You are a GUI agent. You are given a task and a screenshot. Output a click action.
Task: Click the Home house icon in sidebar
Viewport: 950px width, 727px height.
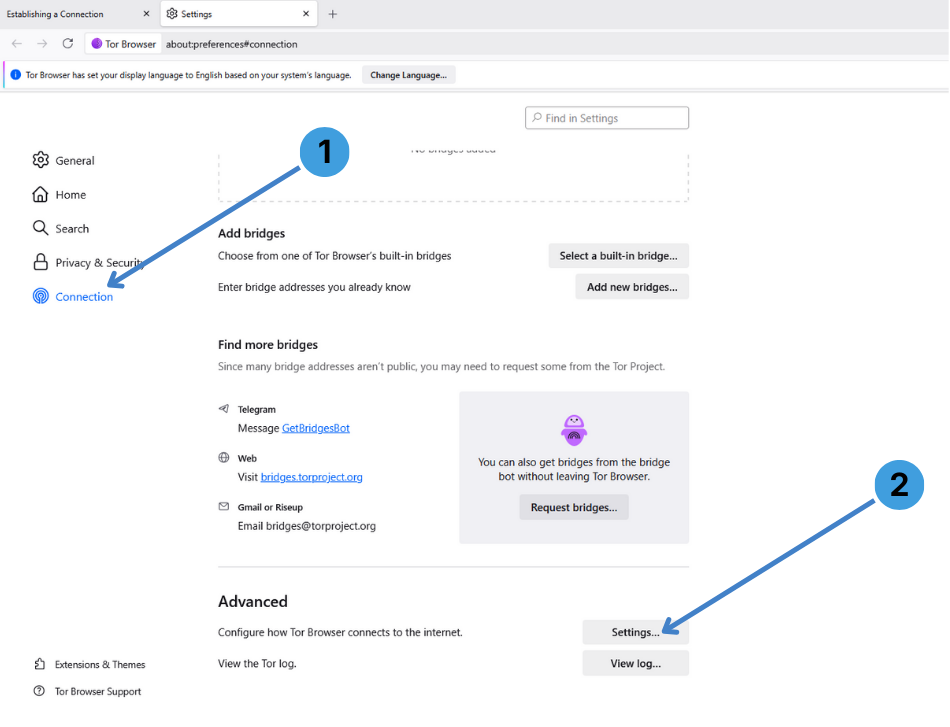(x=41, y=194)
